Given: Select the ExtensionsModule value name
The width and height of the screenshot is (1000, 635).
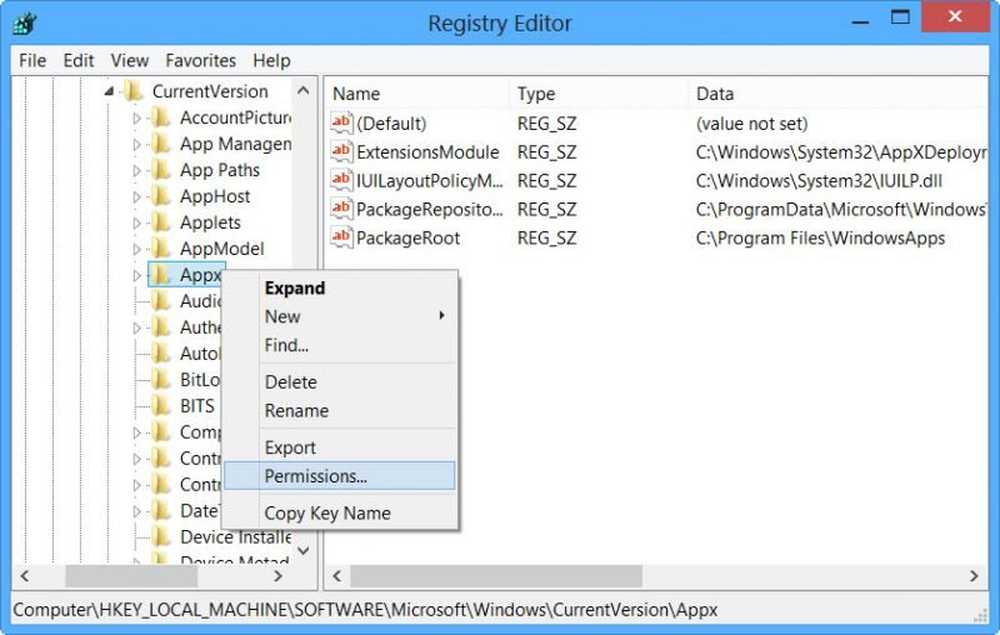Looking at the screenshot, I should pyautogui.click(x=428, y=152).
